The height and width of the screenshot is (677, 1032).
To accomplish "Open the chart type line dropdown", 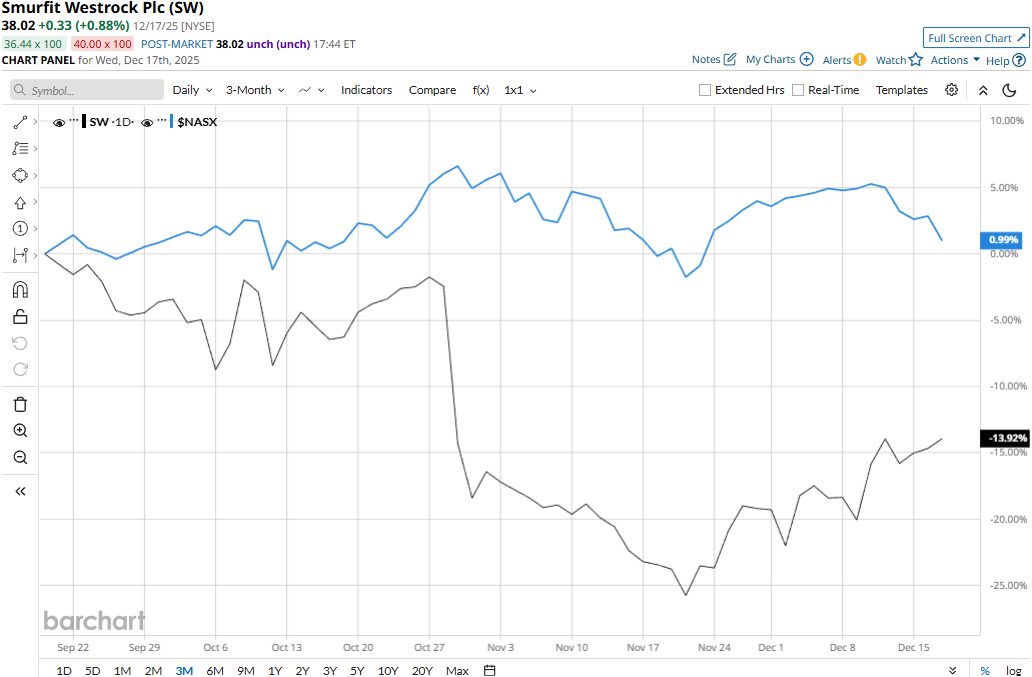I will 311,90.
